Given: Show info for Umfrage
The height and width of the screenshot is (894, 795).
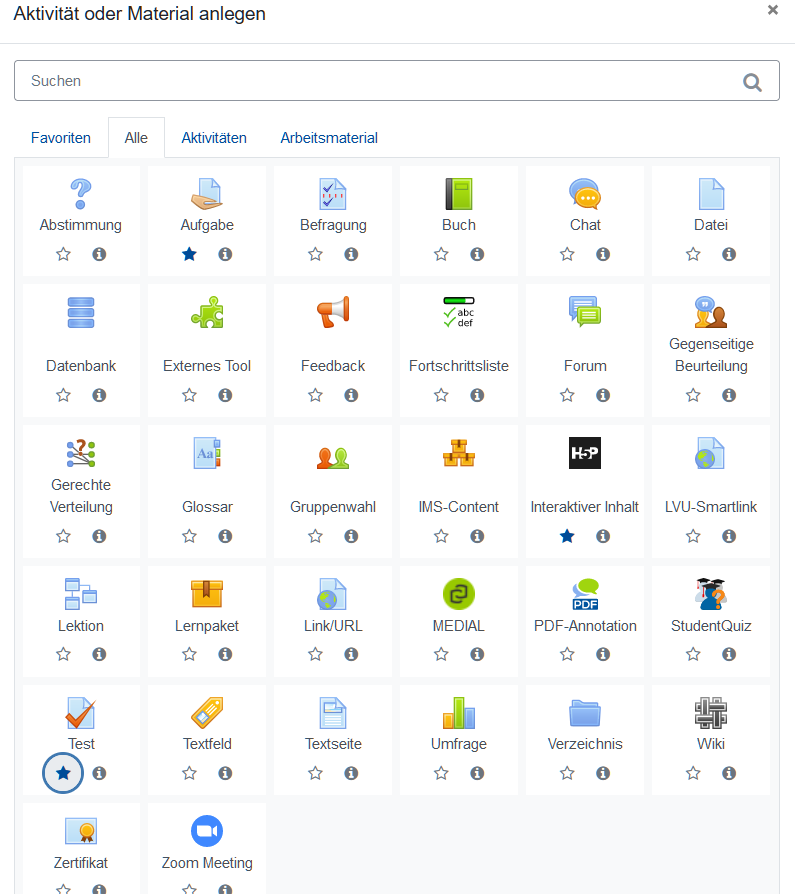Looking at the screenshot, I should [477, 773].
